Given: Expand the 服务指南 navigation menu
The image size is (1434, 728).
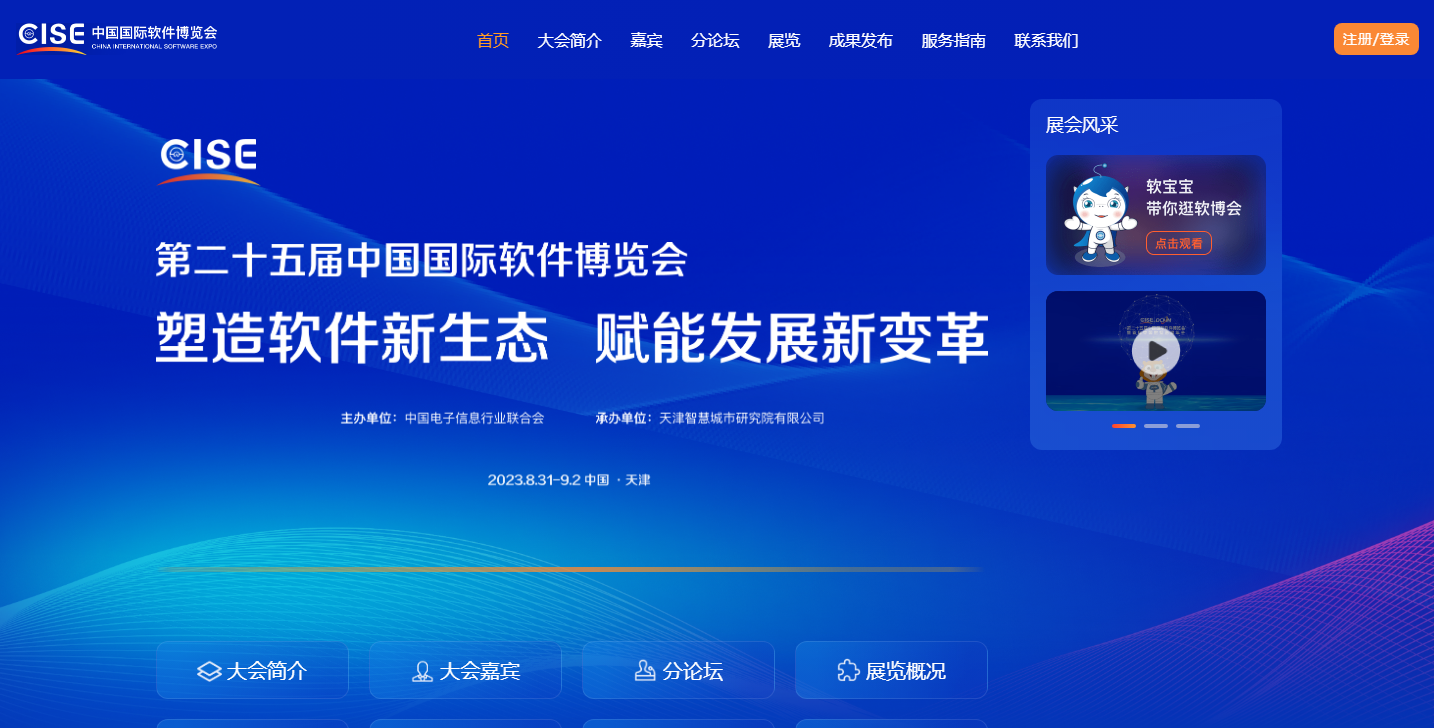Looking at the screenshot, I should [x=953, y=41].
